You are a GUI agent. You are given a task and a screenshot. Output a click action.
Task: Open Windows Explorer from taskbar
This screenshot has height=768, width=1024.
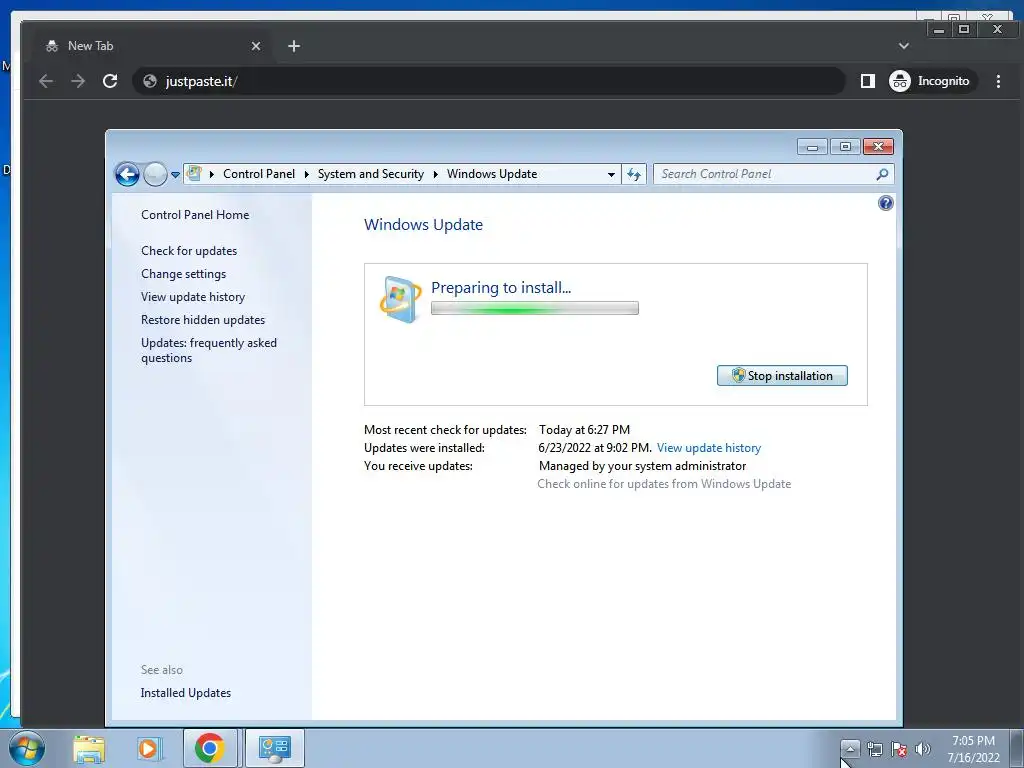(x=89, y=748)
